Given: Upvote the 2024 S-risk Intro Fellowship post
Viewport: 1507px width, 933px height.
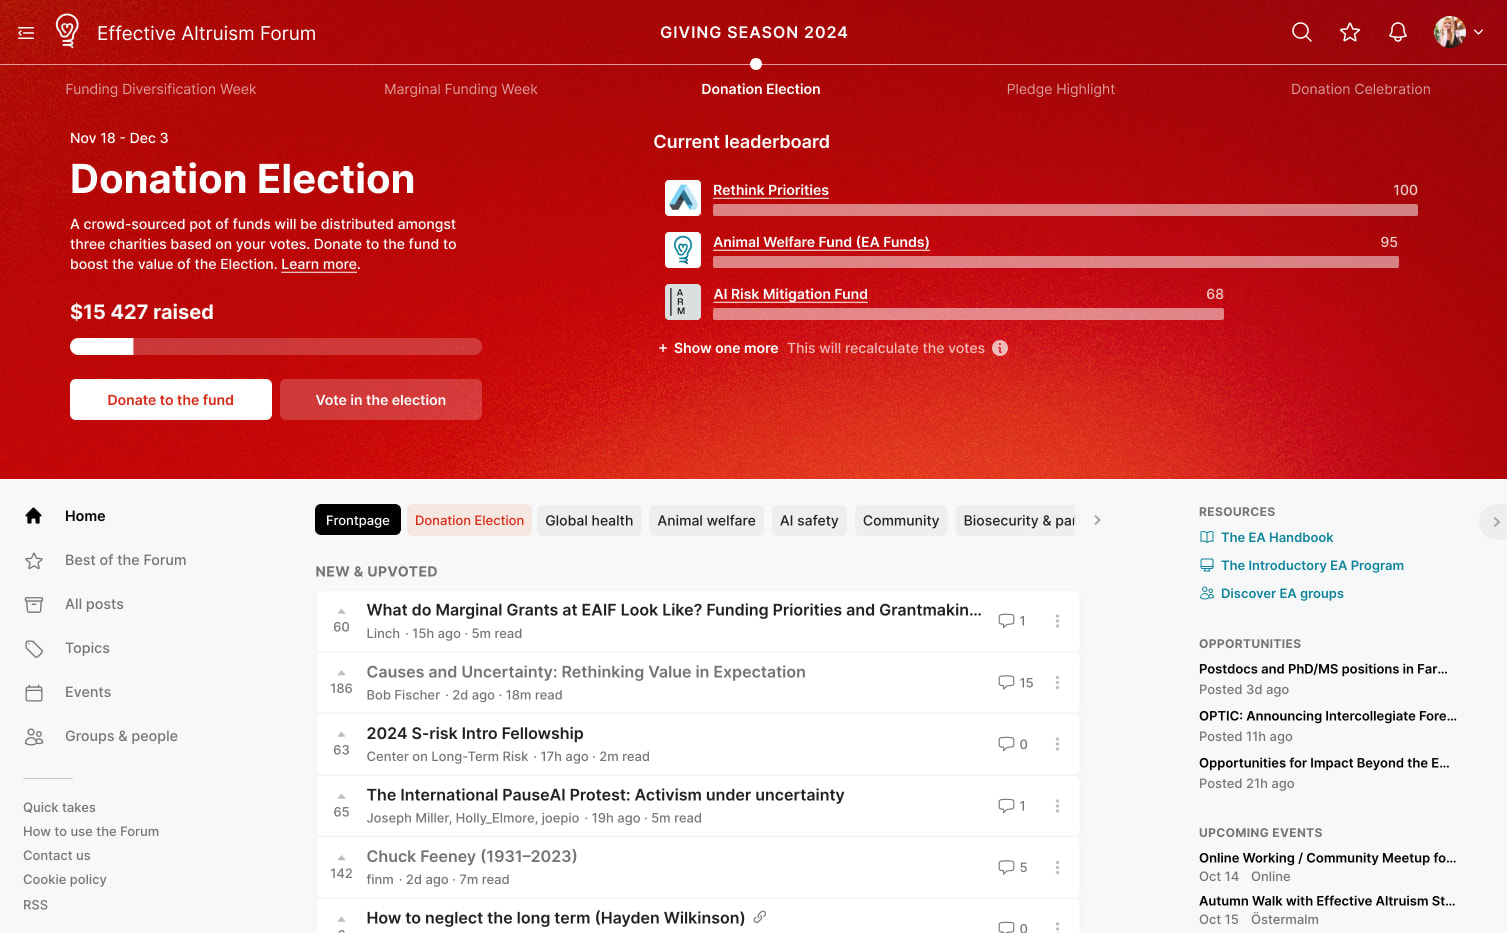Looking at the screenshot, I should [x=342, y=734].
